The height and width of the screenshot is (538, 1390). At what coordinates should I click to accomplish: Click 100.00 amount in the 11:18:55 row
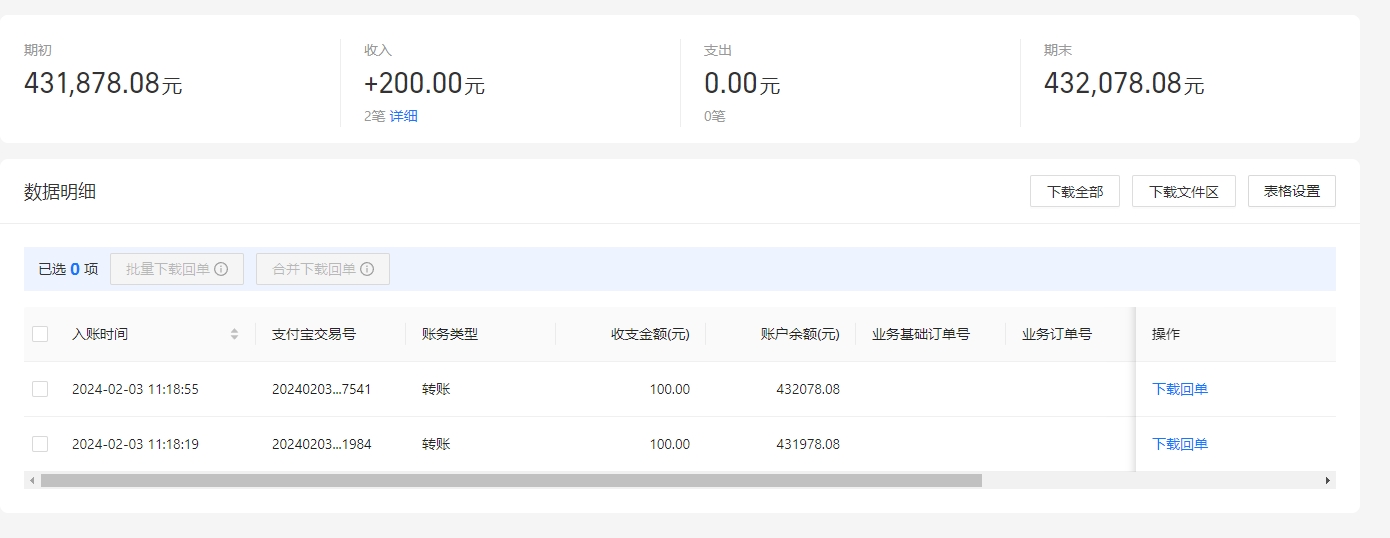[670, 389]
